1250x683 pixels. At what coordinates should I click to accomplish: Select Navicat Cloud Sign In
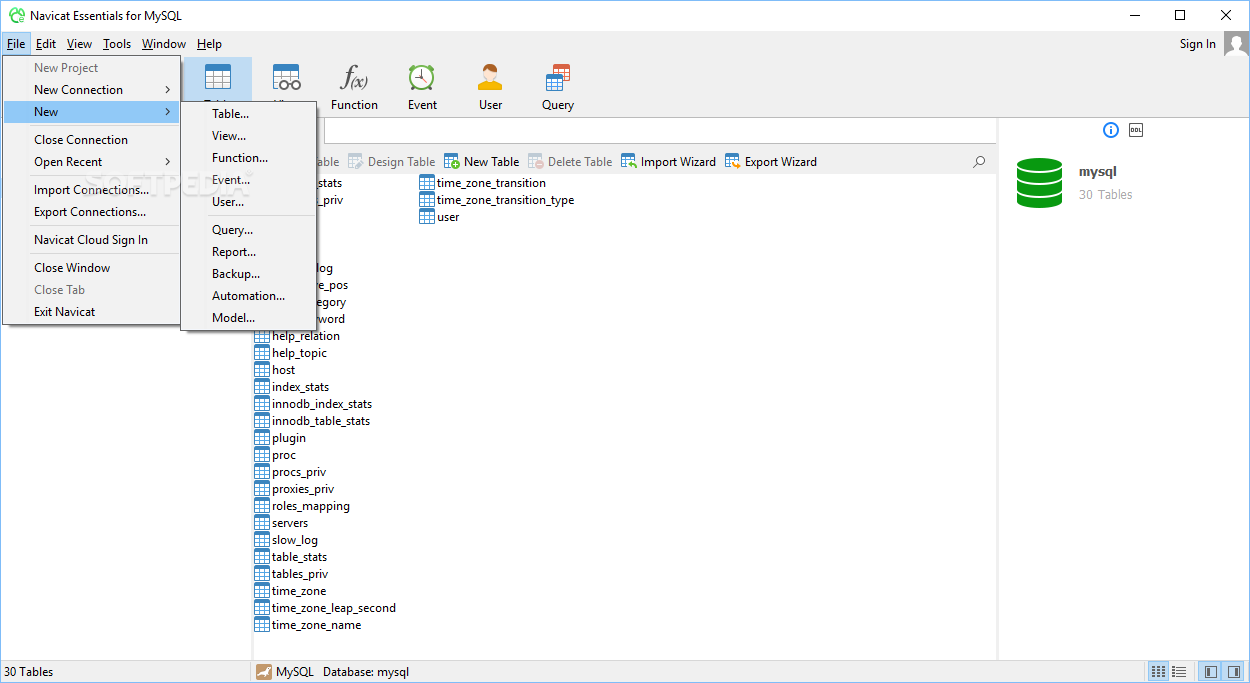pos(92,240)
